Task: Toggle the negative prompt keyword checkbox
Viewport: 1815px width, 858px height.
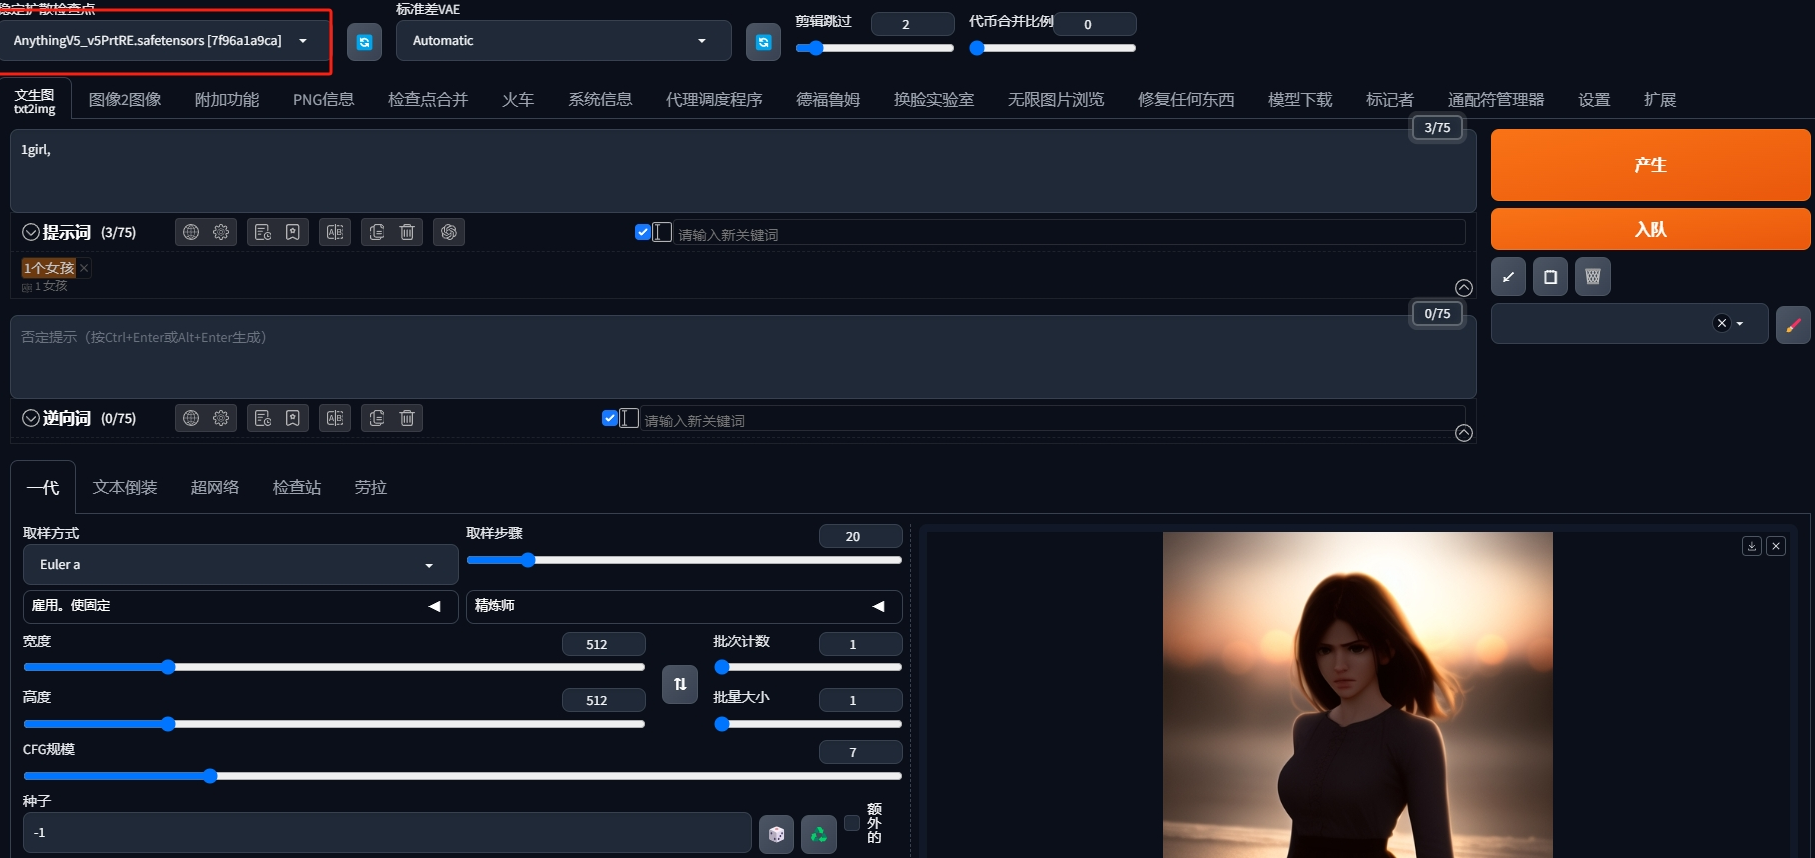Action: click(610, 418)
